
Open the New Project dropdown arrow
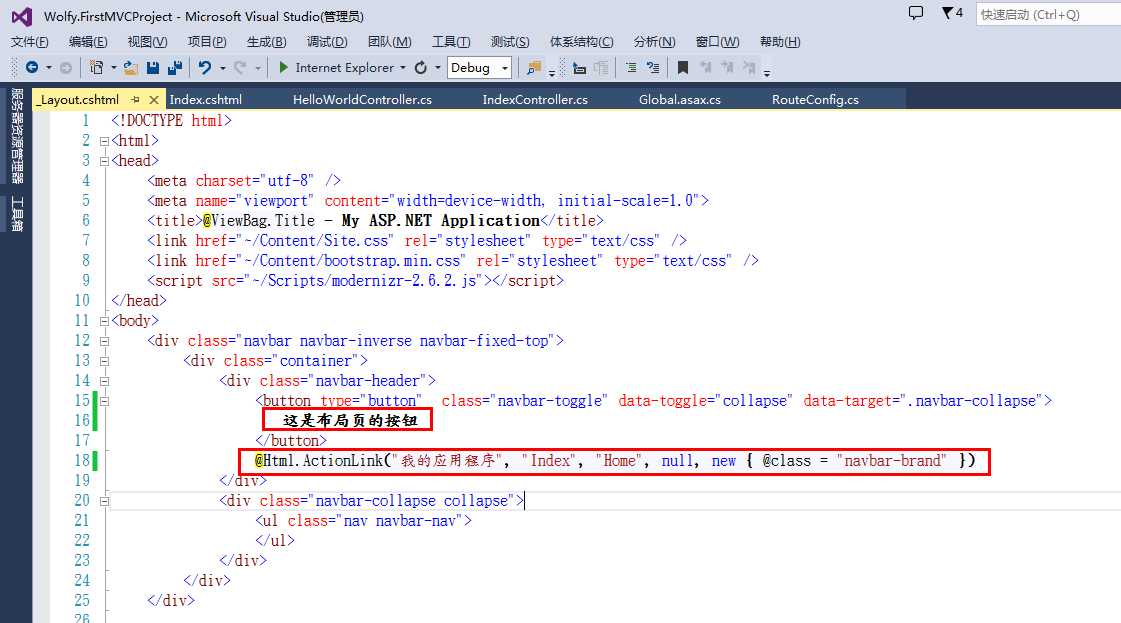pyautogui.click(x=114, y=68)
